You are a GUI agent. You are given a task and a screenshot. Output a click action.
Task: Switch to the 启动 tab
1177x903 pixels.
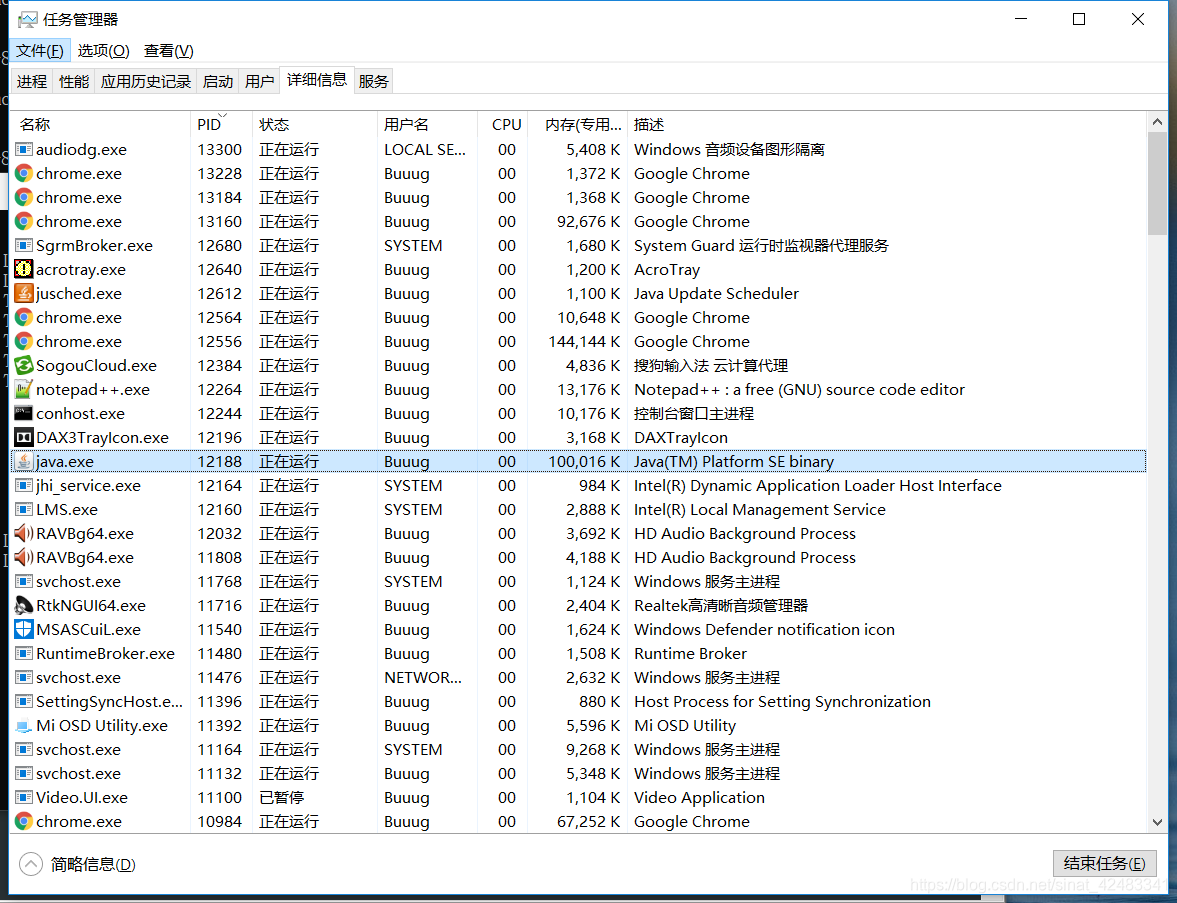tap(218, 81)
